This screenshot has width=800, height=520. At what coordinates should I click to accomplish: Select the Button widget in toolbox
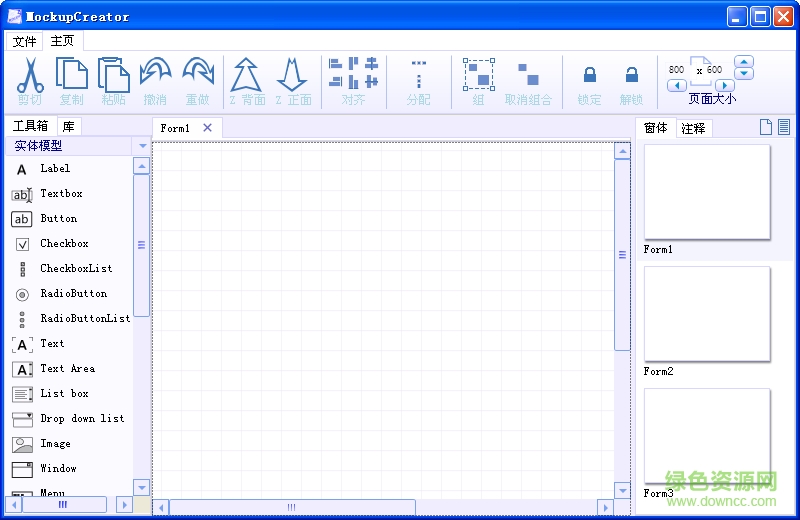coord(58,219)
